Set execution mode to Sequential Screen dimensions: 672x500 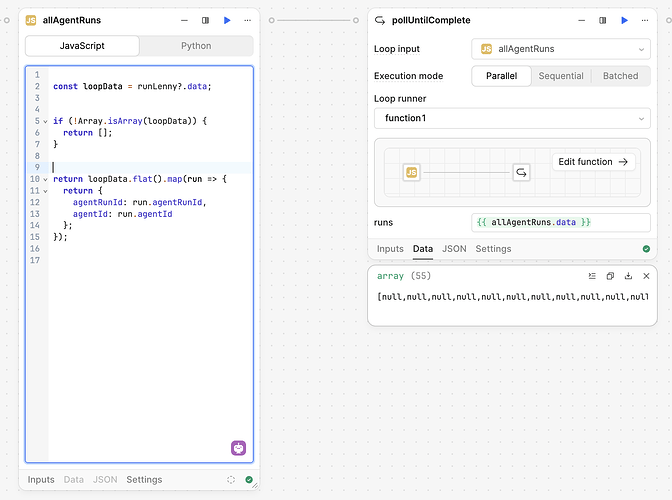[561, 76]
